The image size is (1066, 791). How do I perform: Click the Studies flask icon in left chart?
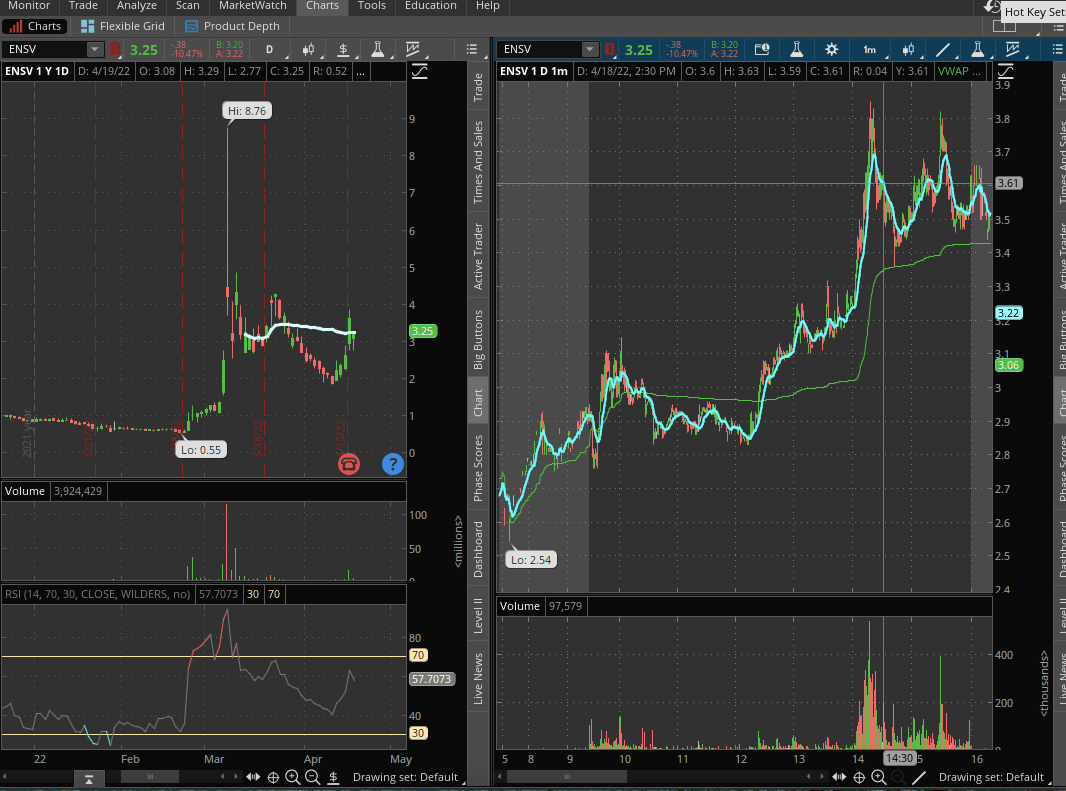tap(378, 49)
